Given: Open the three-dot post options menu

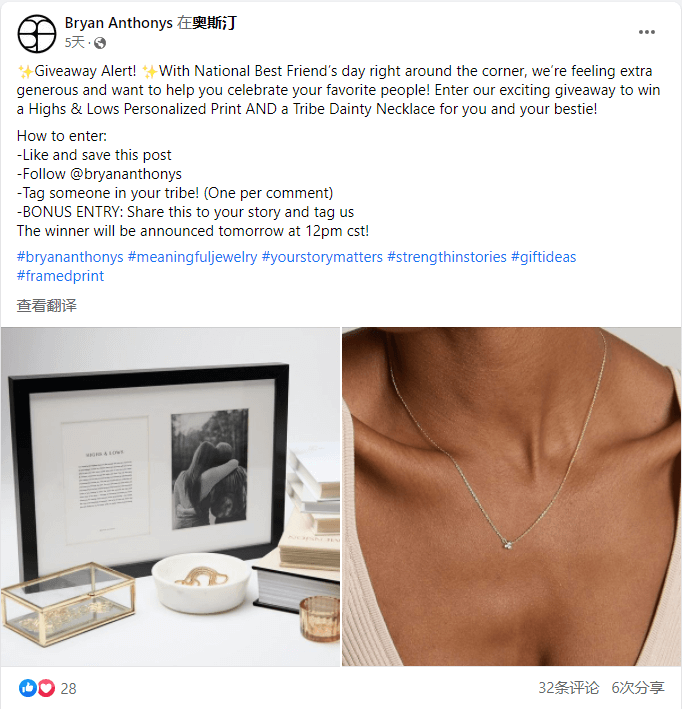Looking at the screenshot, I should click(647, 32).
